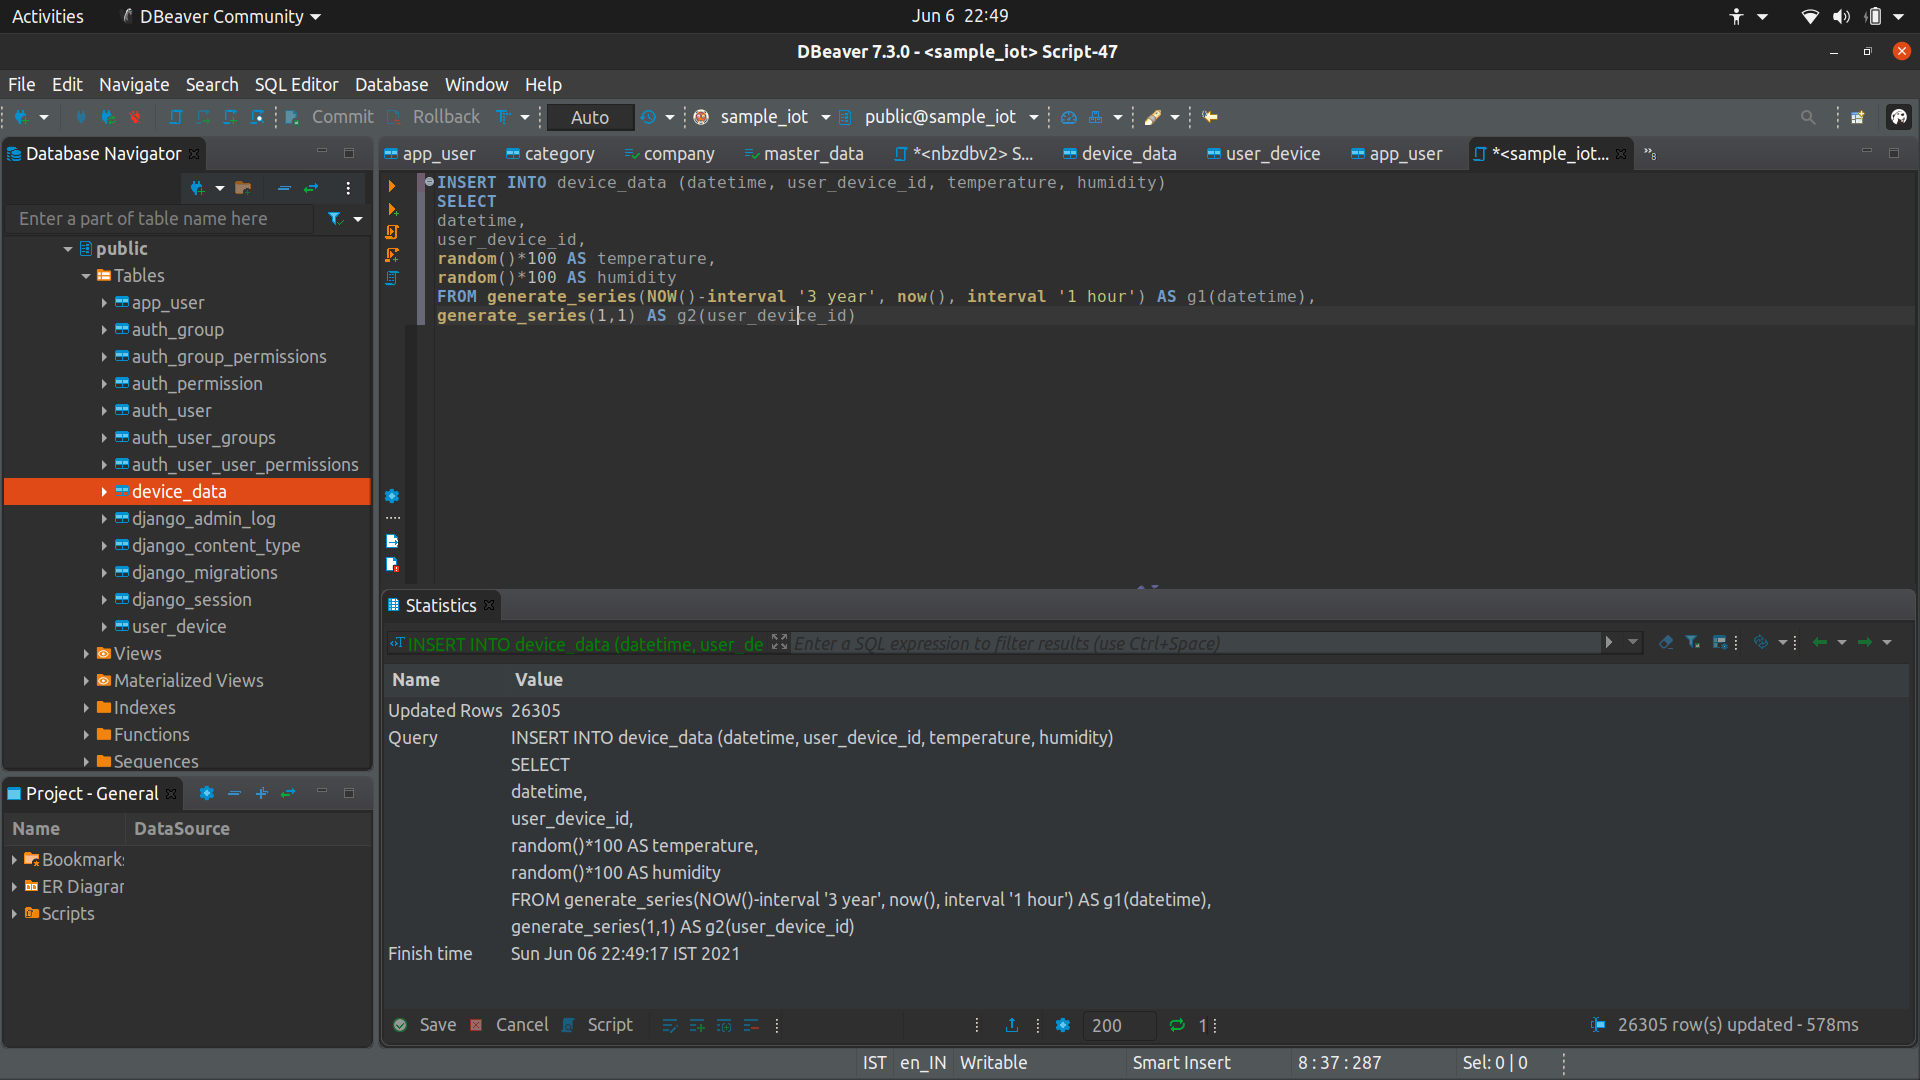
Task: Toggle the transaction mode icon before Commit
Action: (x=292, y=117)
